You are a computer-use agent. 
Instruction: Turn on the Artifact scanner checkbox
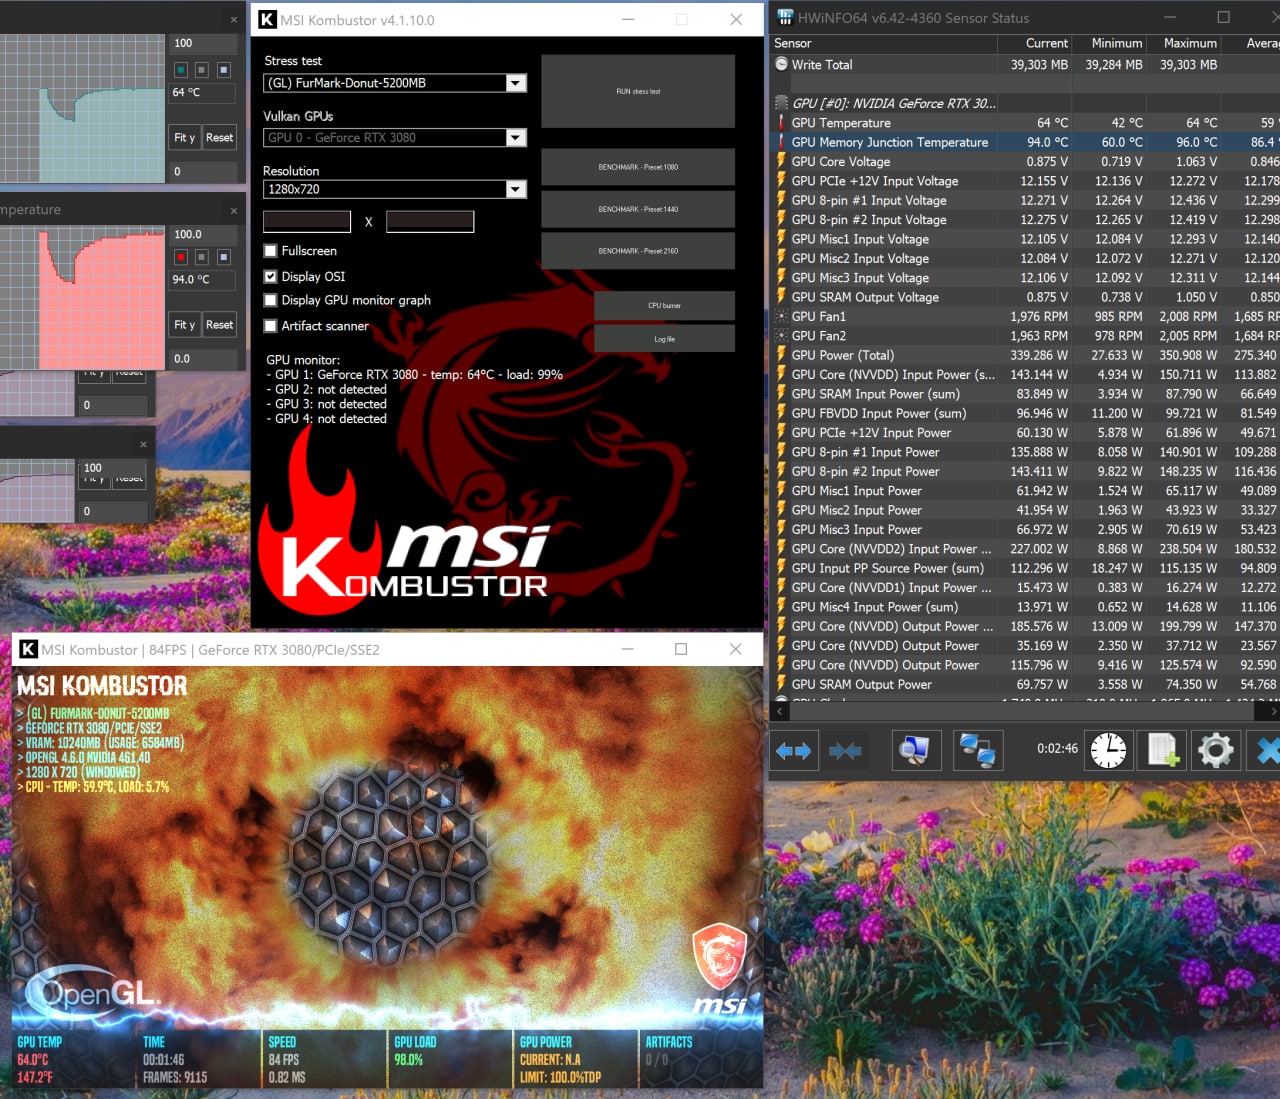(270, 326)
